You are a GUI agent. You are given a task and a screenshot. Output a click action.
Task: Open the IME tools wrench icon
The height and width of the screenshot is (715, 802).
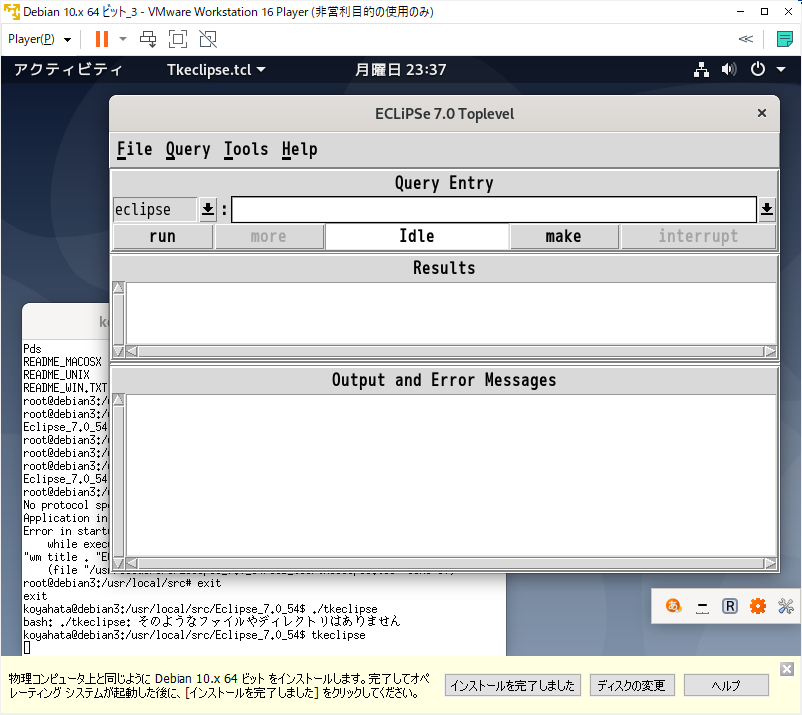785,606
